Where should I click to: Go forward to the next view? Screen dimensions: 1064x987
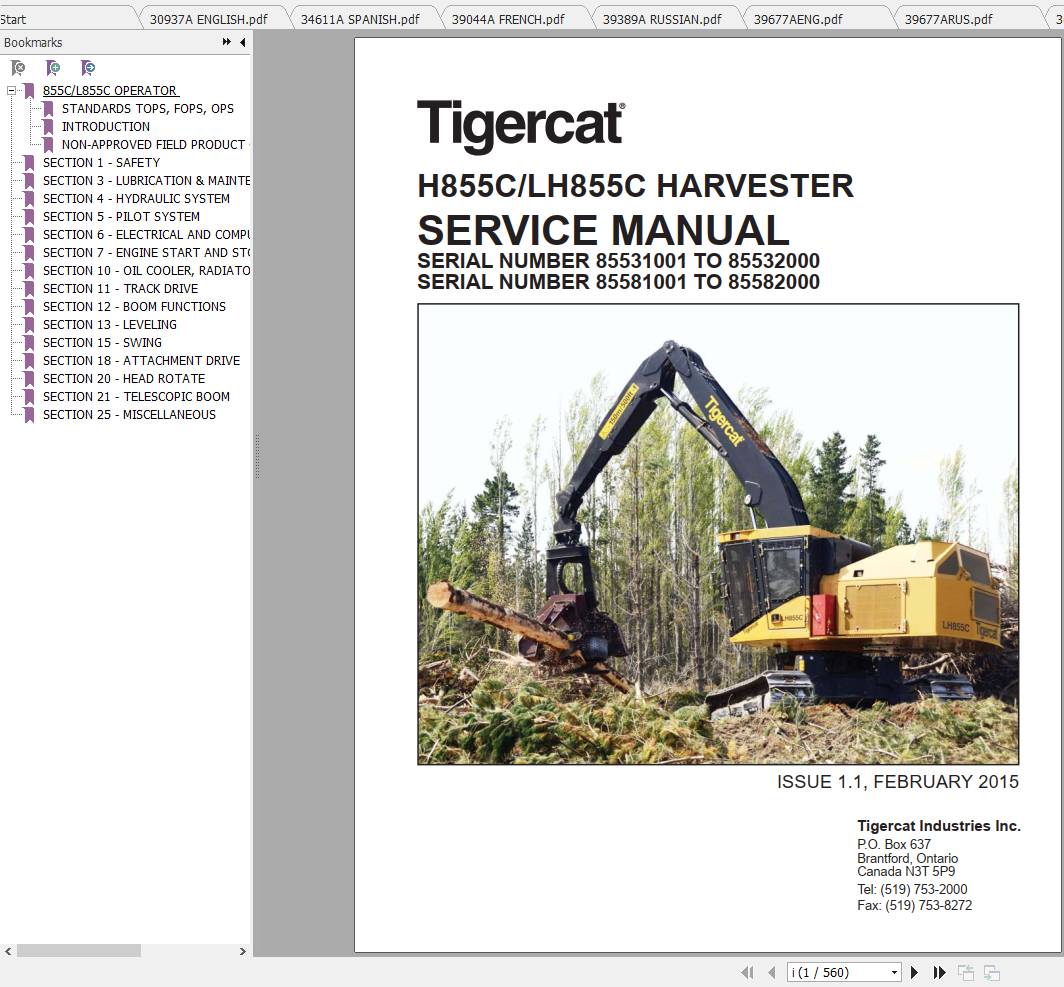click(x=991, y=972)
